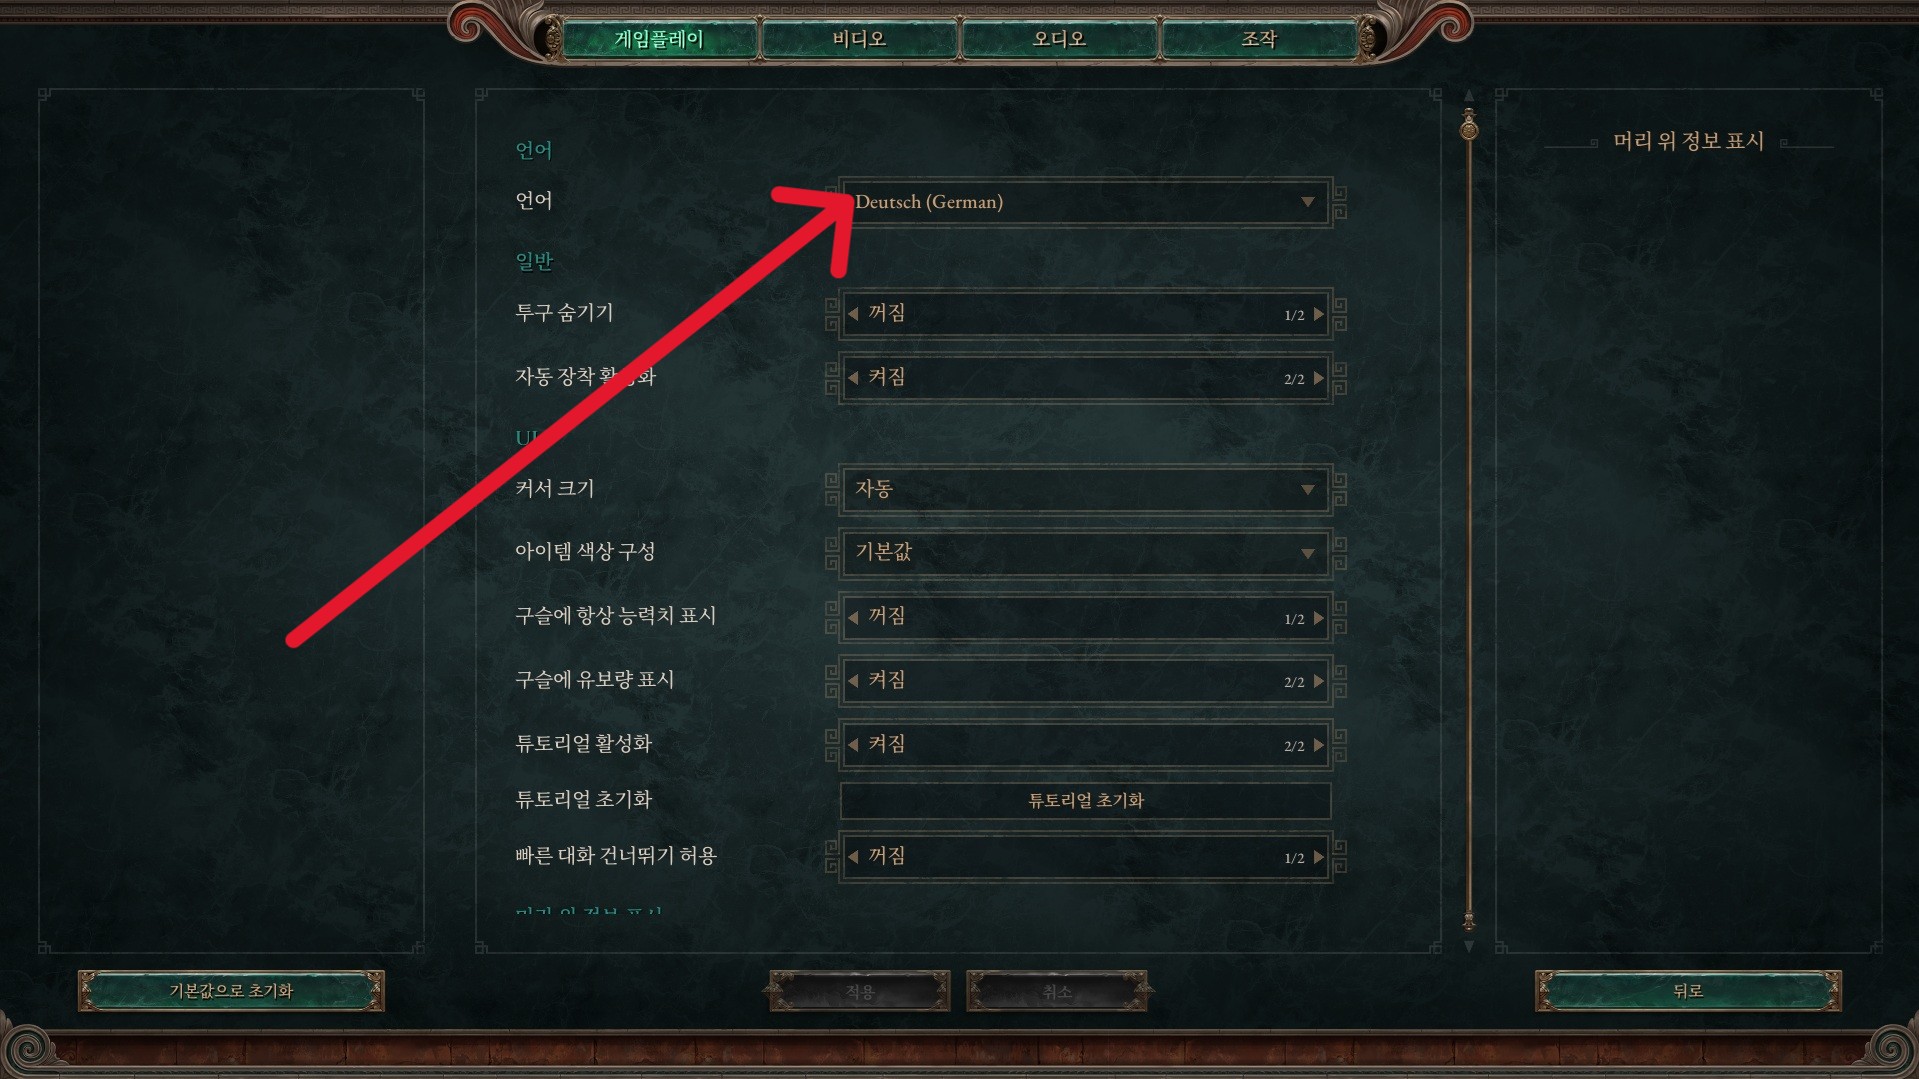1919x1079 pixels.
Task: Toggle 구슬에 유보량 표시 setting value
Action: [x=1085, y=681]
